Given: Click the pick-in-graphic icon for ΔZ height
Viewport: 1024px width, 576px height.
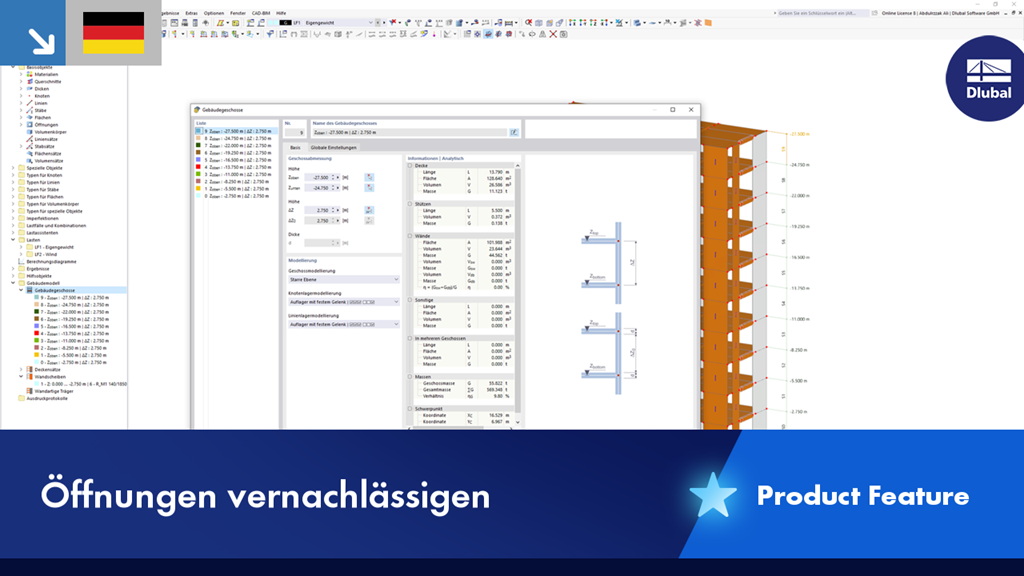Looking at the screenshot, I should (x=369, y=210).
